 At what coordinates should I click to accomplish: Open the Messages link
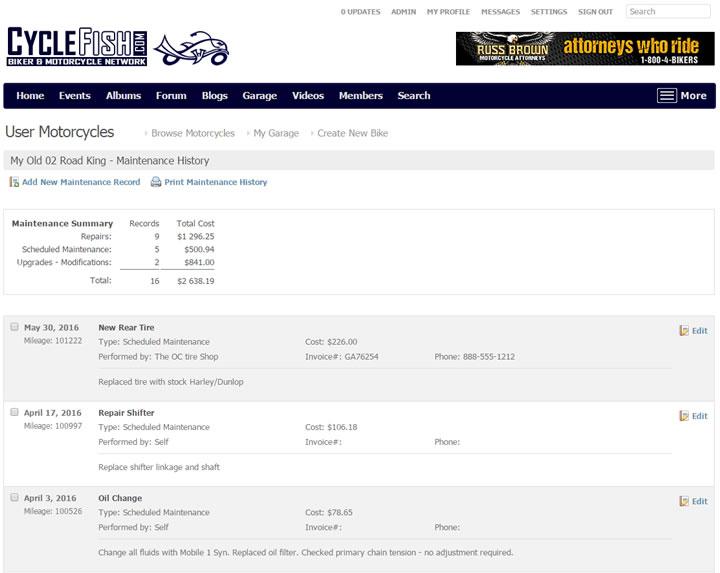tap(501, 12)
